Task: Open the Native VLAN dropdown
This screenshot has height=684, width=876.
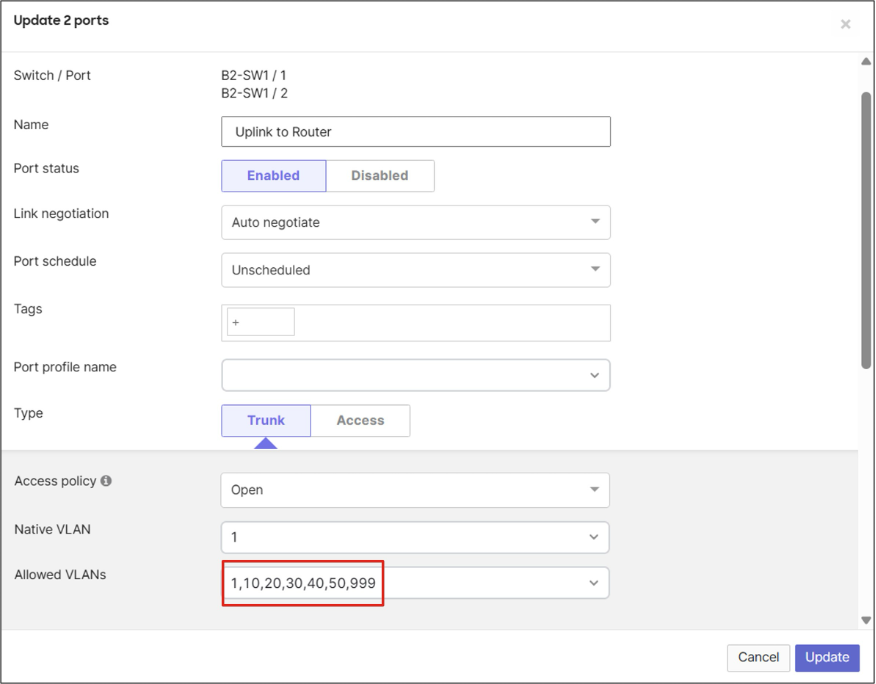Action: (415, 537)
